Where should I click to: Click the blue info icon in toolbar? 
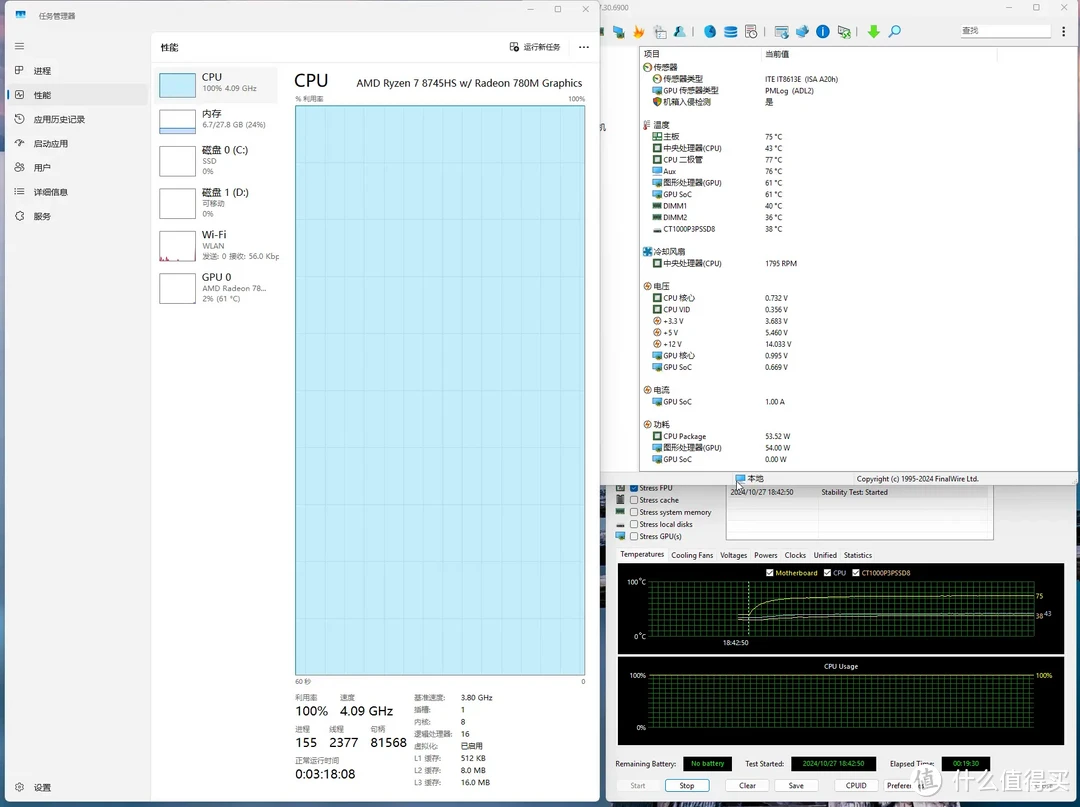[822, 32]
